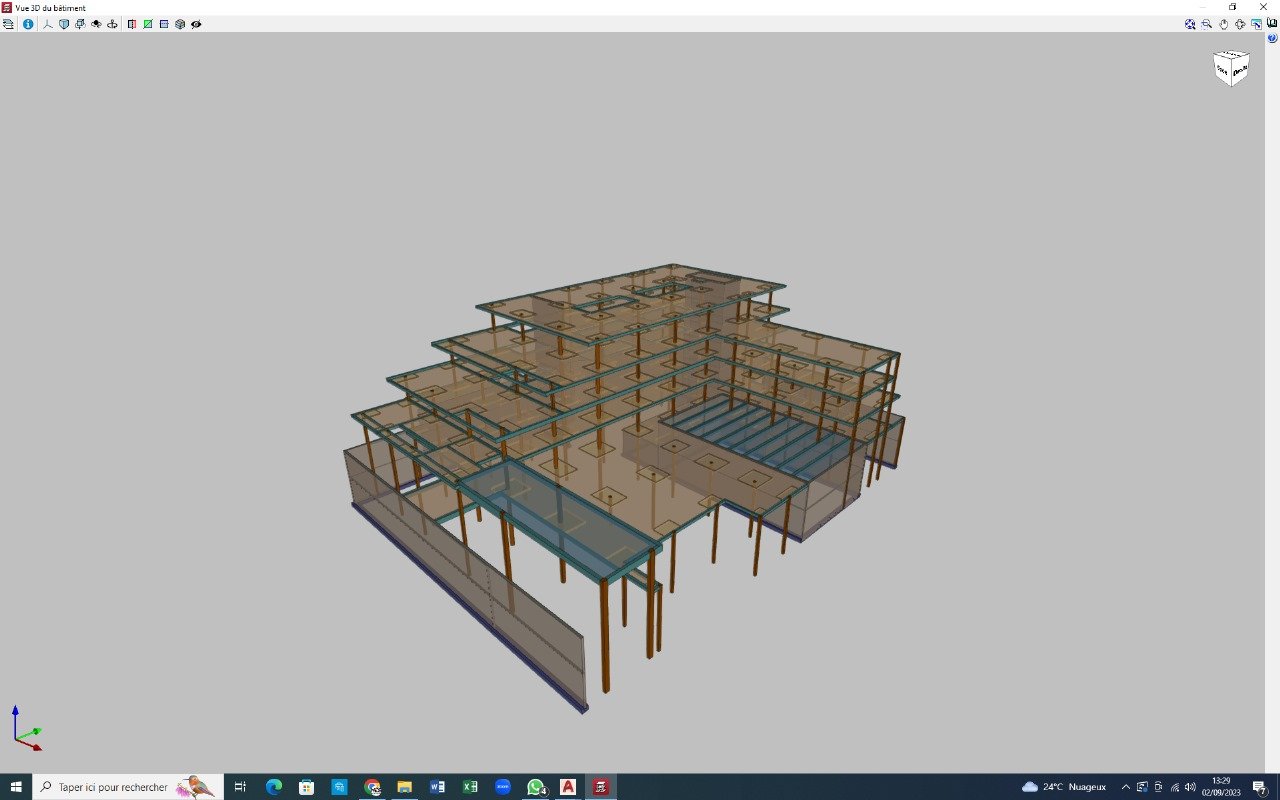Click the crossed-out eye visibility icon
The height and width of the screenshot is (800, 1280).
tap(196, 24)
